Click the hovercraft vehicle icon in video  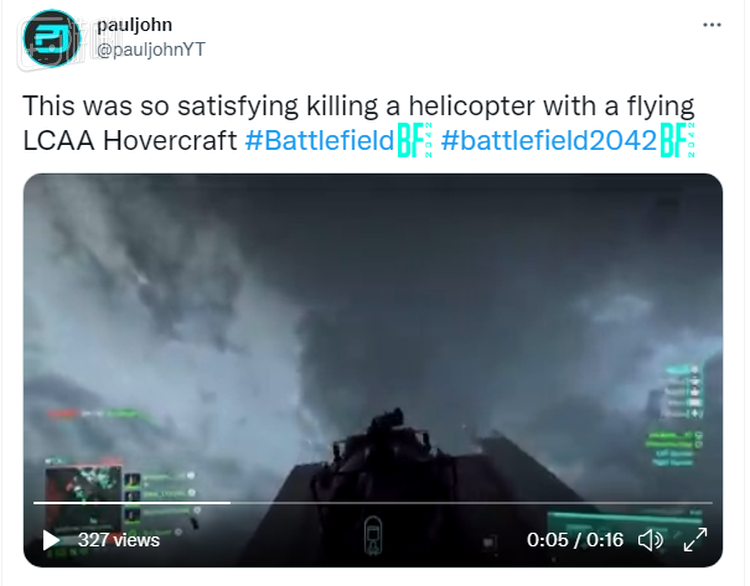373,535
